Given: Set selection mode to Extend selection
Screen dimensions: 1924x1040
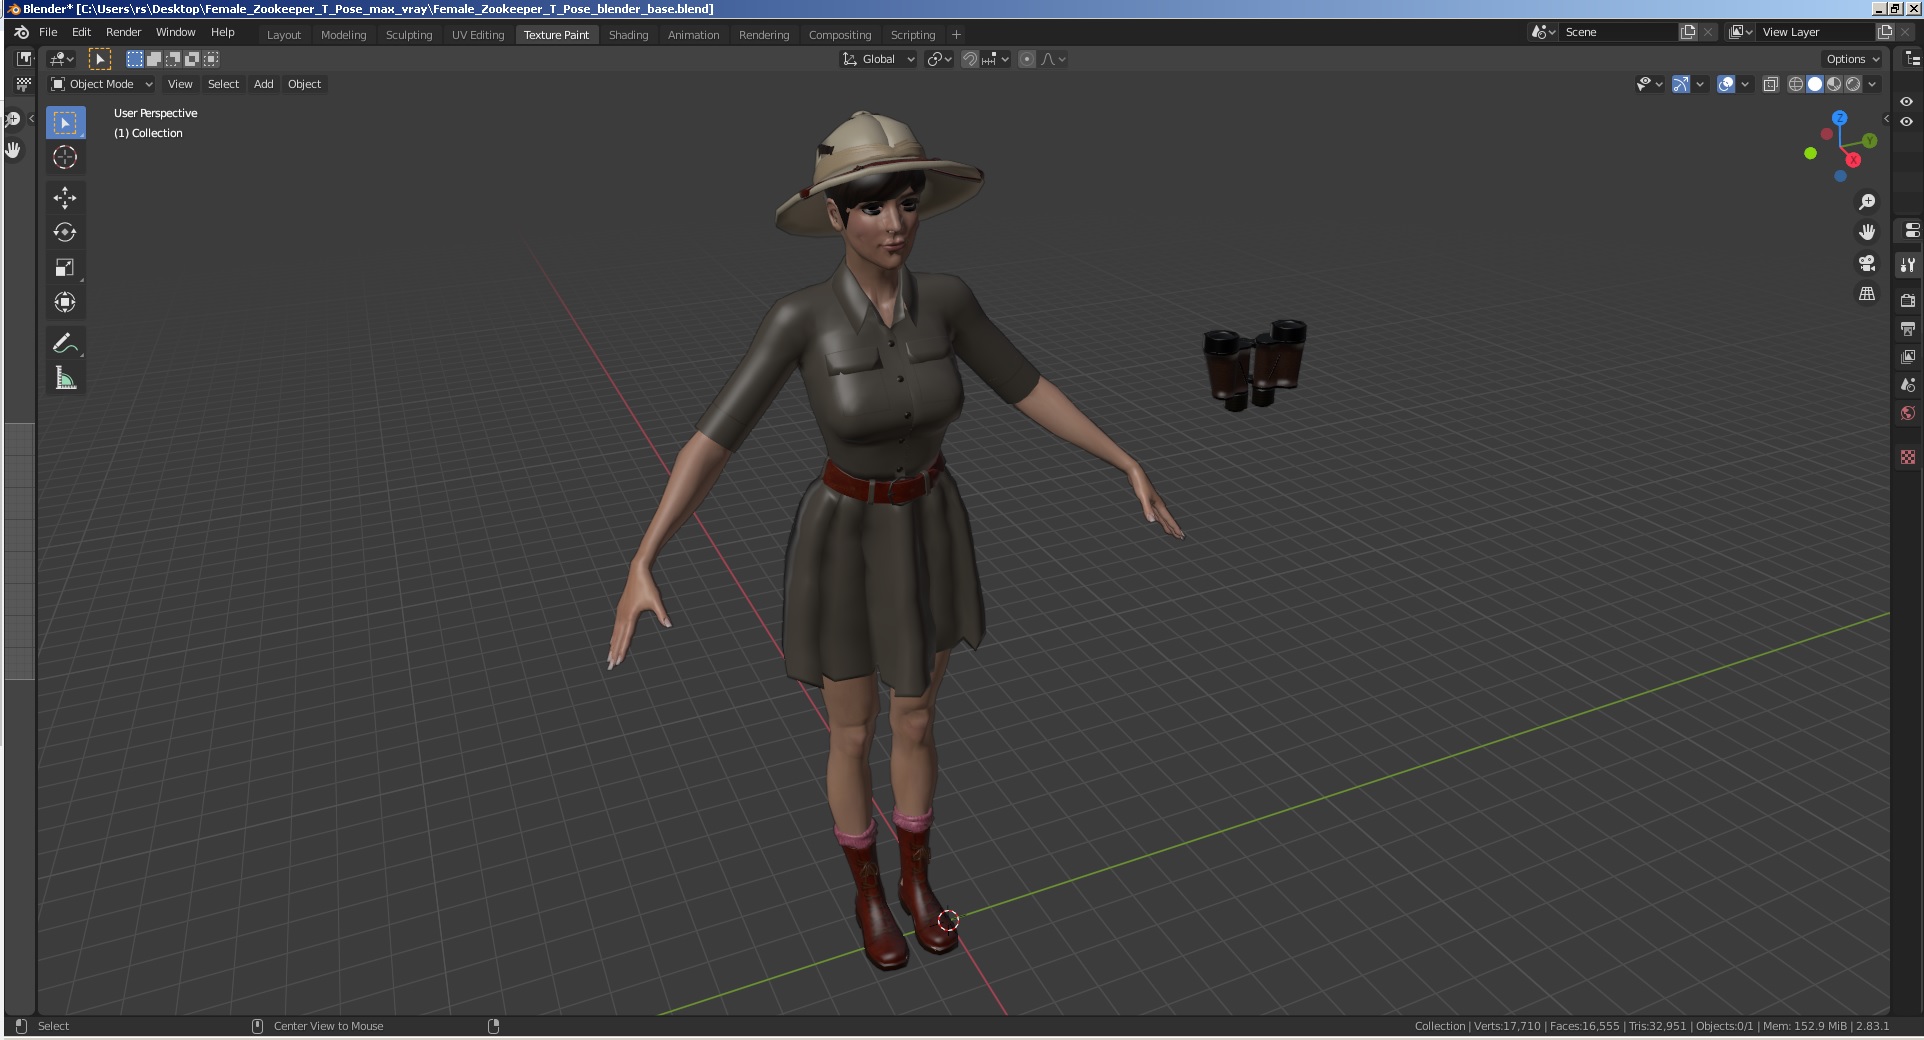Looking at the screenshot, I should click(x=154, y=59).
